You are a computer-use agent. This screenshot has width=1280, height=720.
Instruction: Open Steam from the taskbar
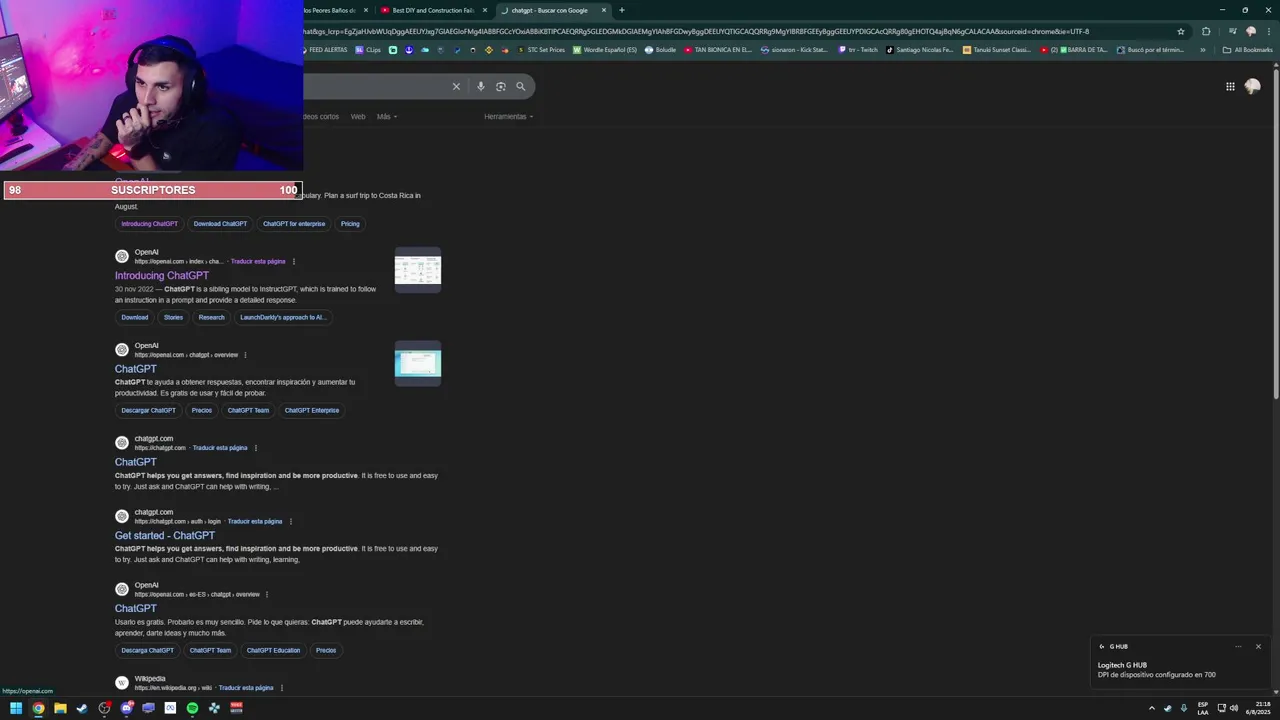[x=82, y=708]
